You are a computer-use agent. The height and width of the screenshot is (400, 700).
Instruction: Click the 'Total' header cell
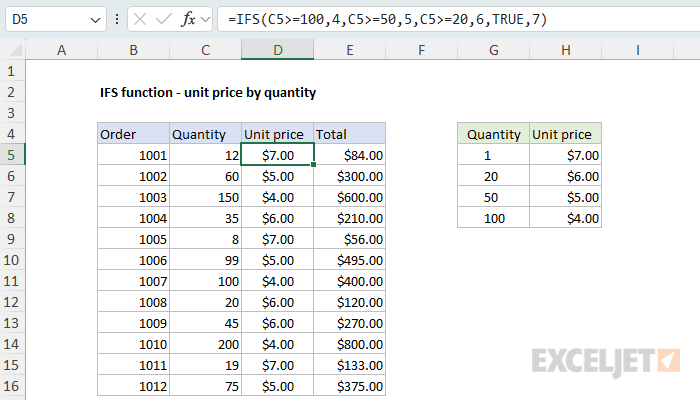pos(350,134)
